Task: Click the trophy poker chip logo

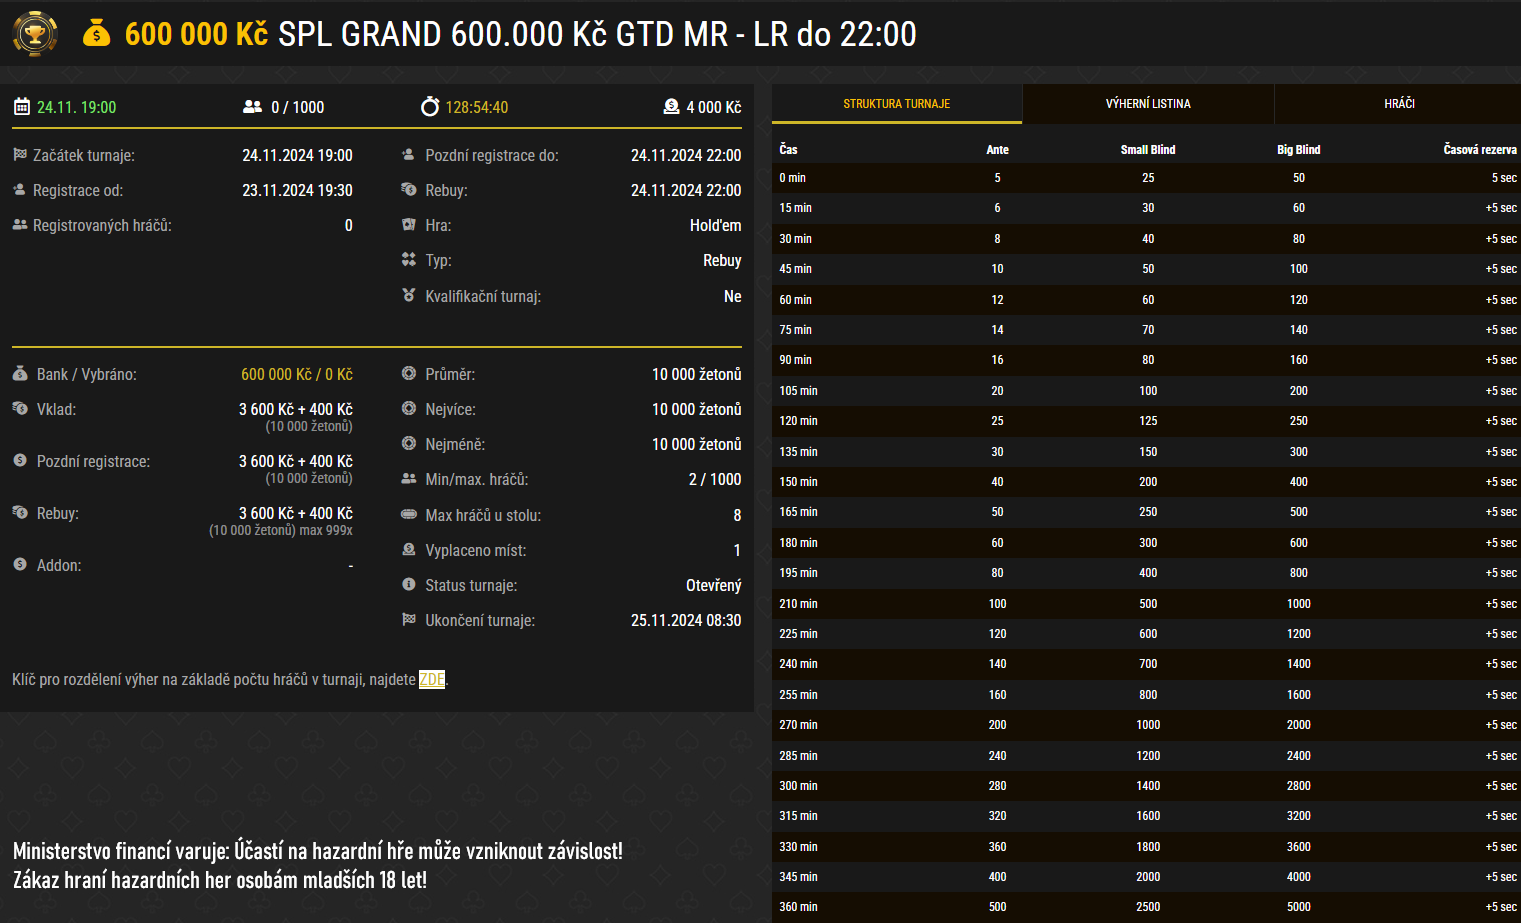Action: tap(35, 34)
